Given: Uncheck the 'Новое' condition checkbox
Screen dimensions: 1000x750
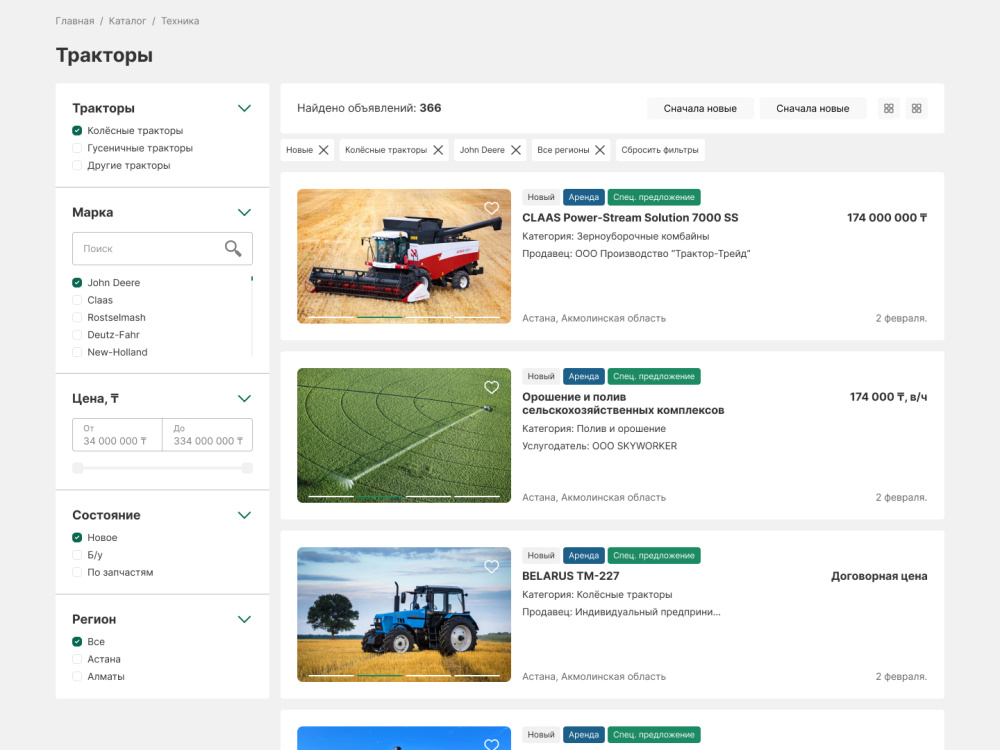Looking at the screenshot, I should (77, 538).
